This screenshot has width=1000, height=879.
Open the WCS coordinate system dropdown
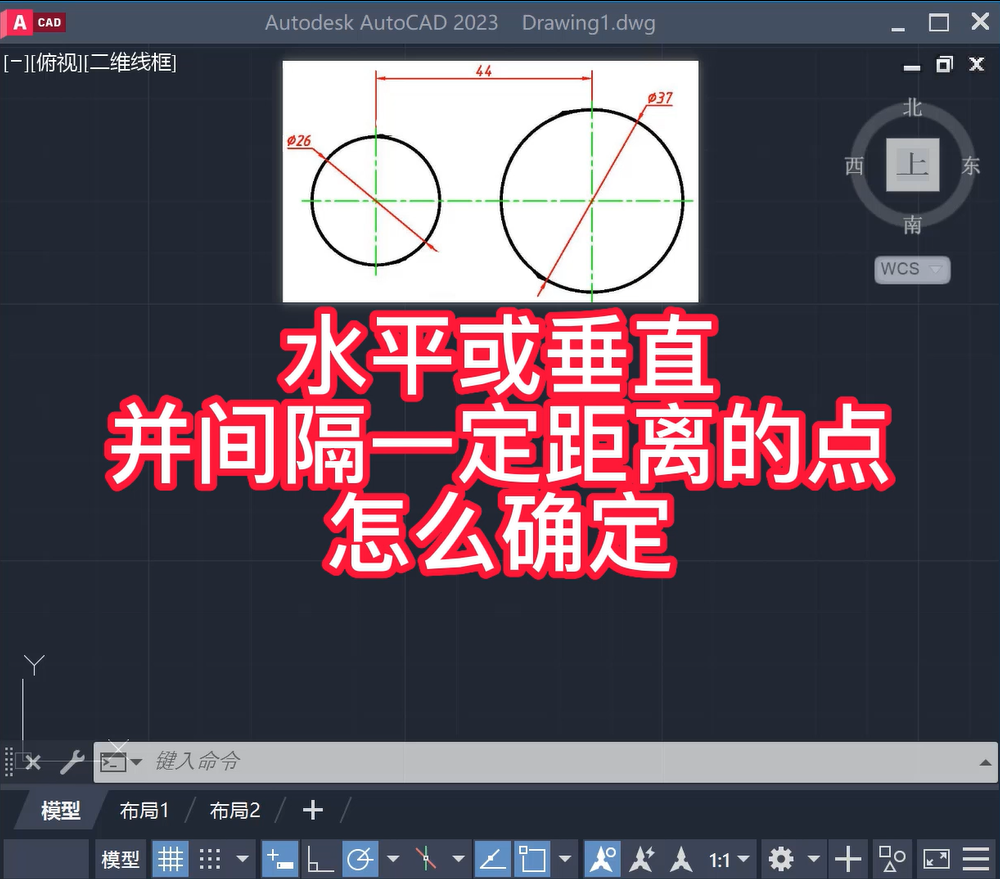click(x=911, y=269)
